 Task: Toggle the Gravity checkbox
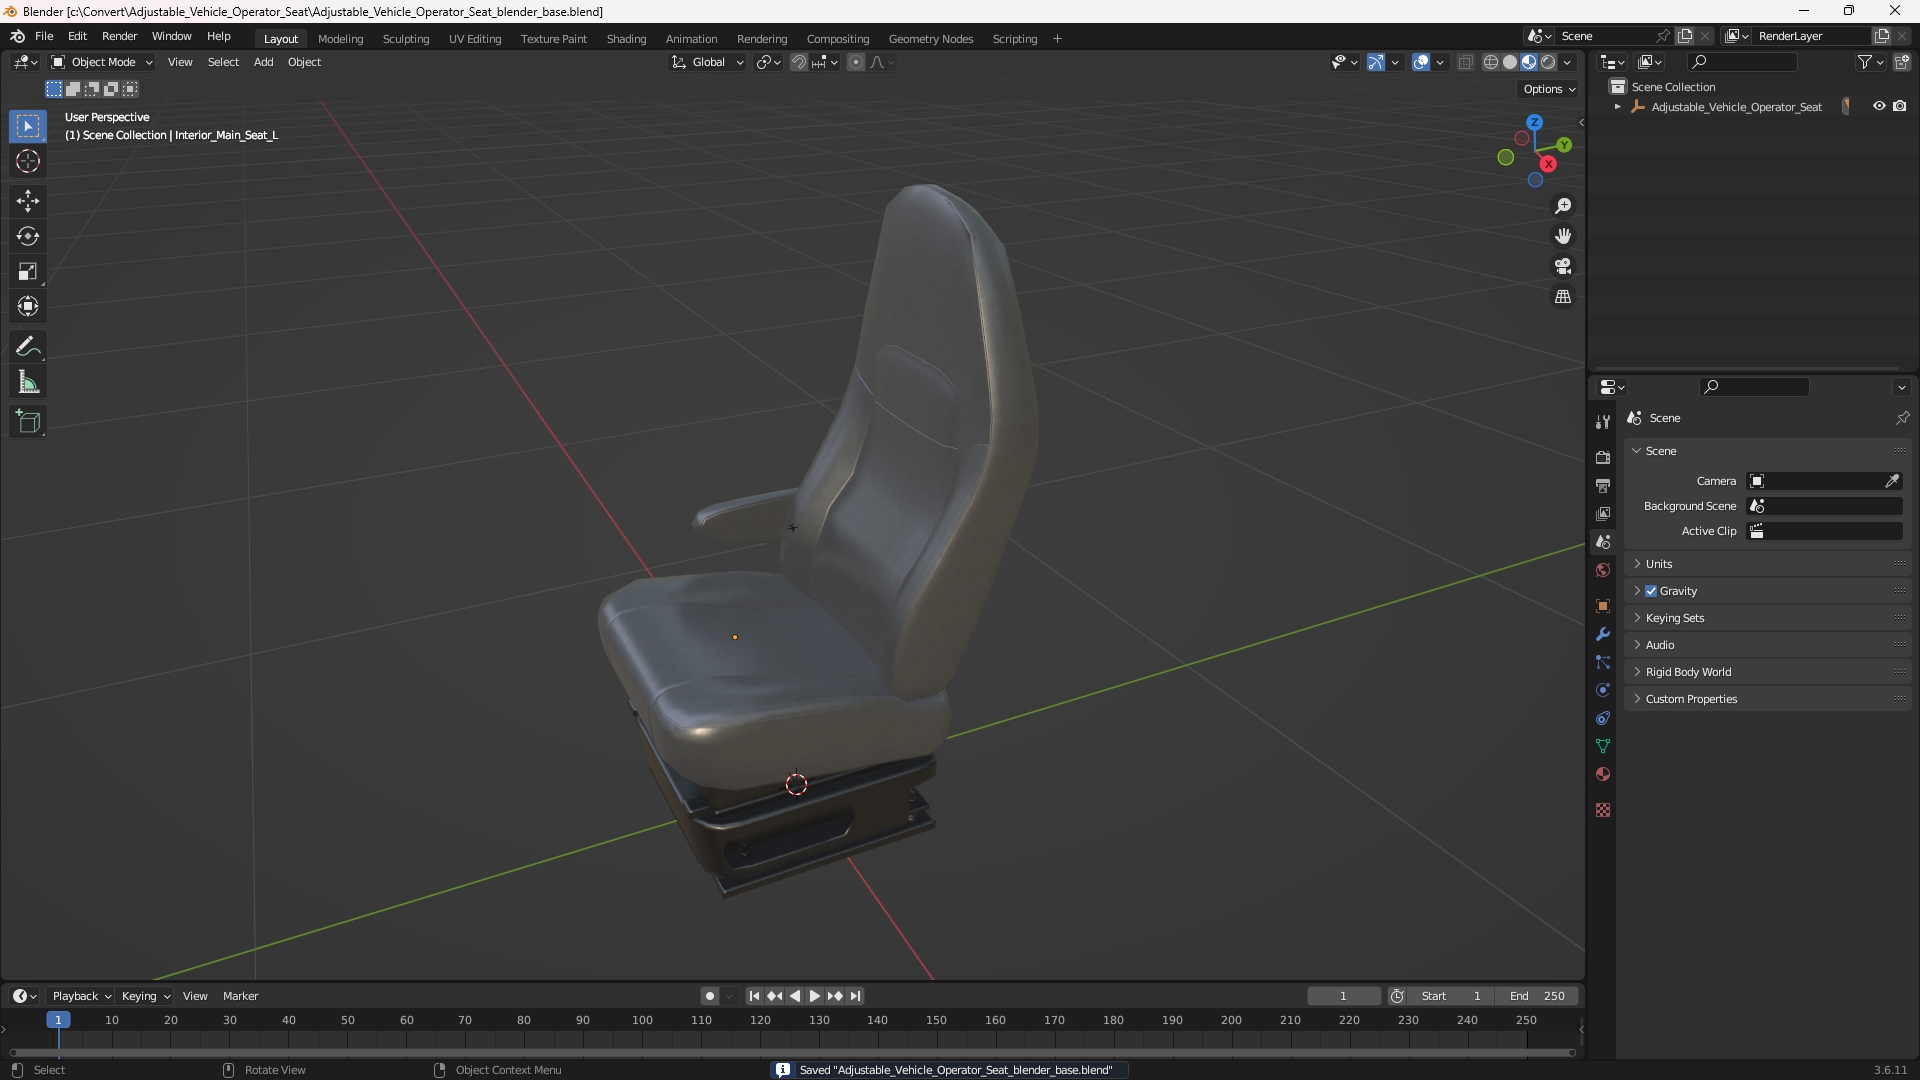coord(1651,591)
